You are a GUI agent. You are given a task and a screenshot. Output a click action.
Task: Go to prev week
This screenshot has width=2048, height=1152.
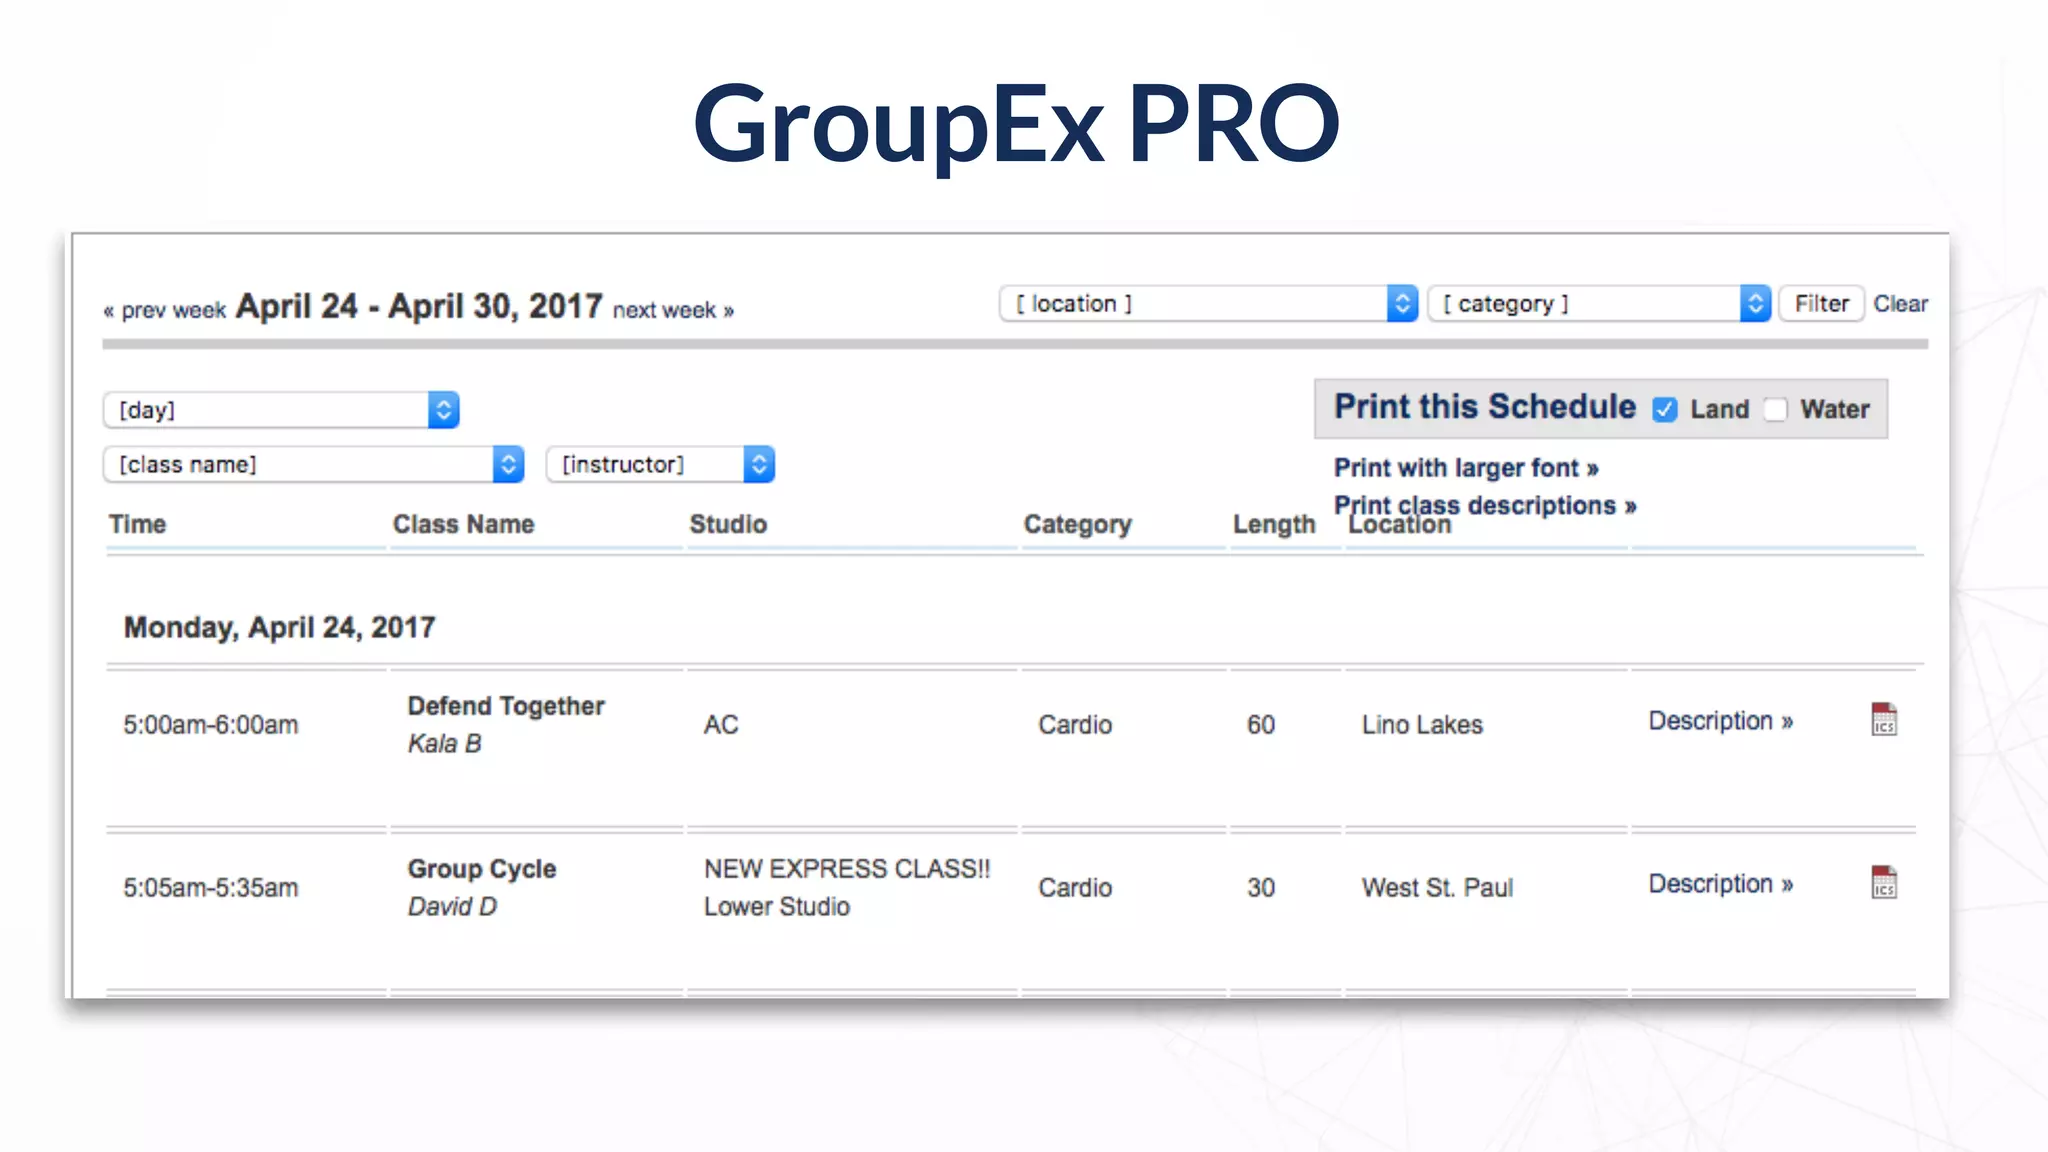coord(165,310)
